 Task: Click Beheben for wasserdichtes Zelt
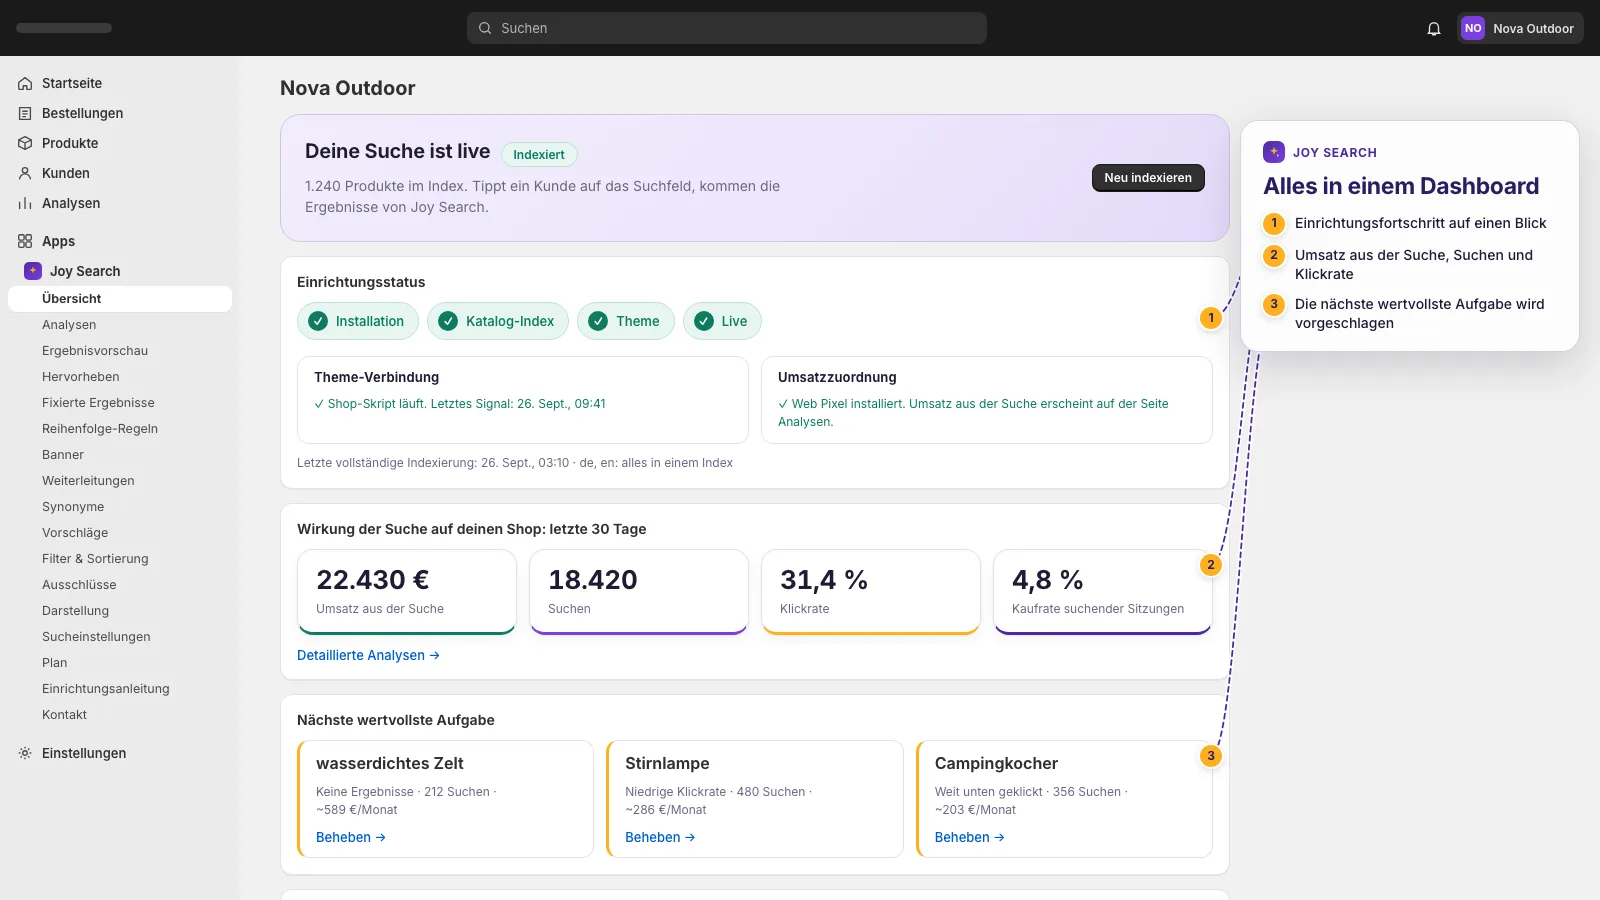(351, 837)
